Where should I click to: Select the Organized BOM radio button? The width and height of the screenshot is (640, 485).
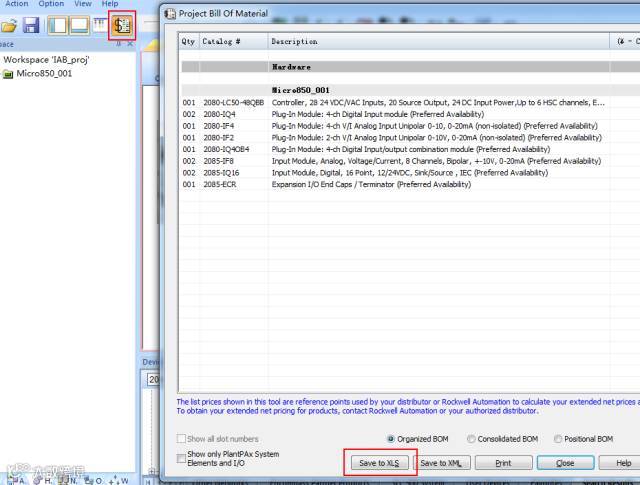tap(391, 439)
